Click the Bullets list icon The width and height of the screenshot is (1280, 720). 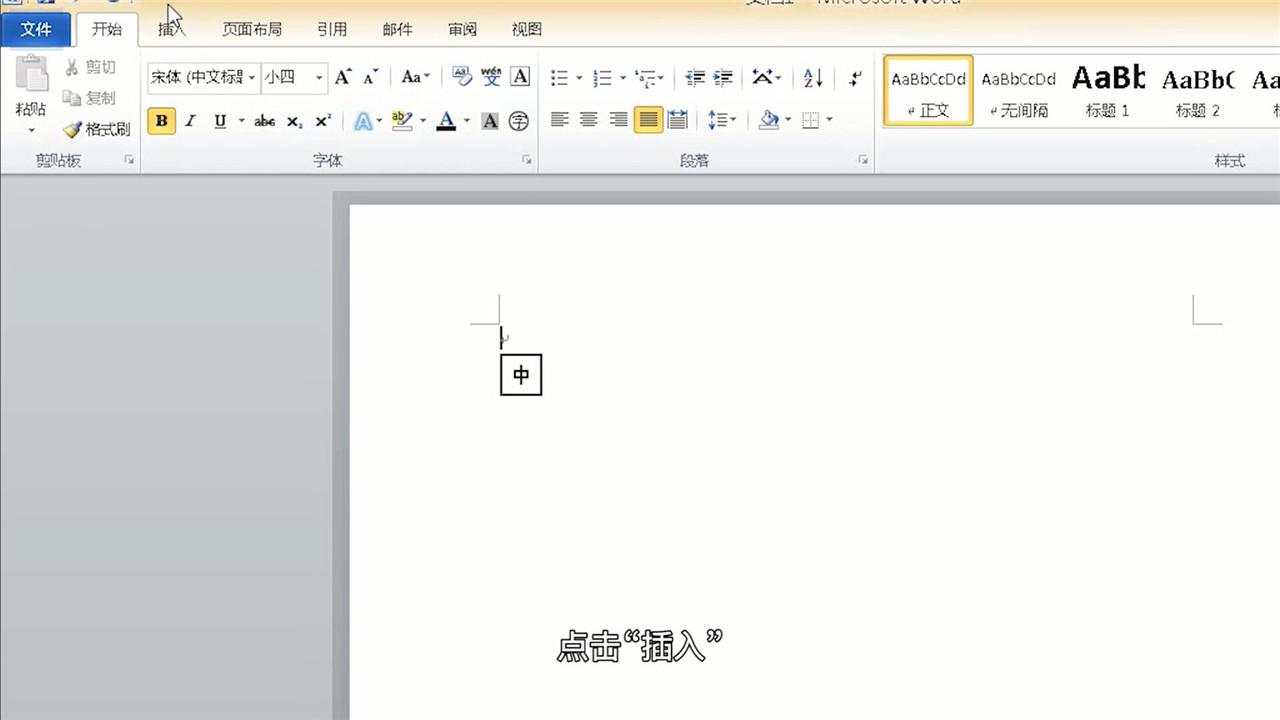coord(560,77)
